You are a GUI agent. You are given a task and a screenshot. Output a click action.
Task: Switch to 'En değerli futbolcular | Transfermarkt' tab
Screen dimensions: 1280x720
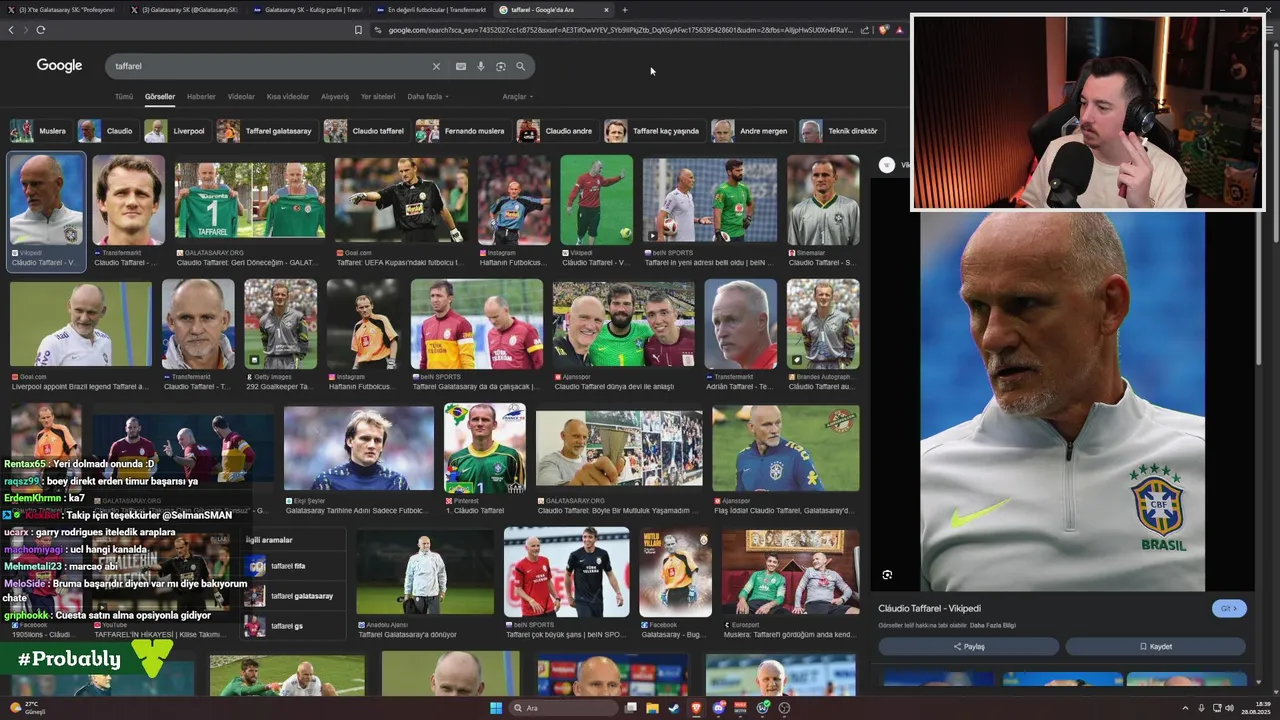click(x=430, y=10)
